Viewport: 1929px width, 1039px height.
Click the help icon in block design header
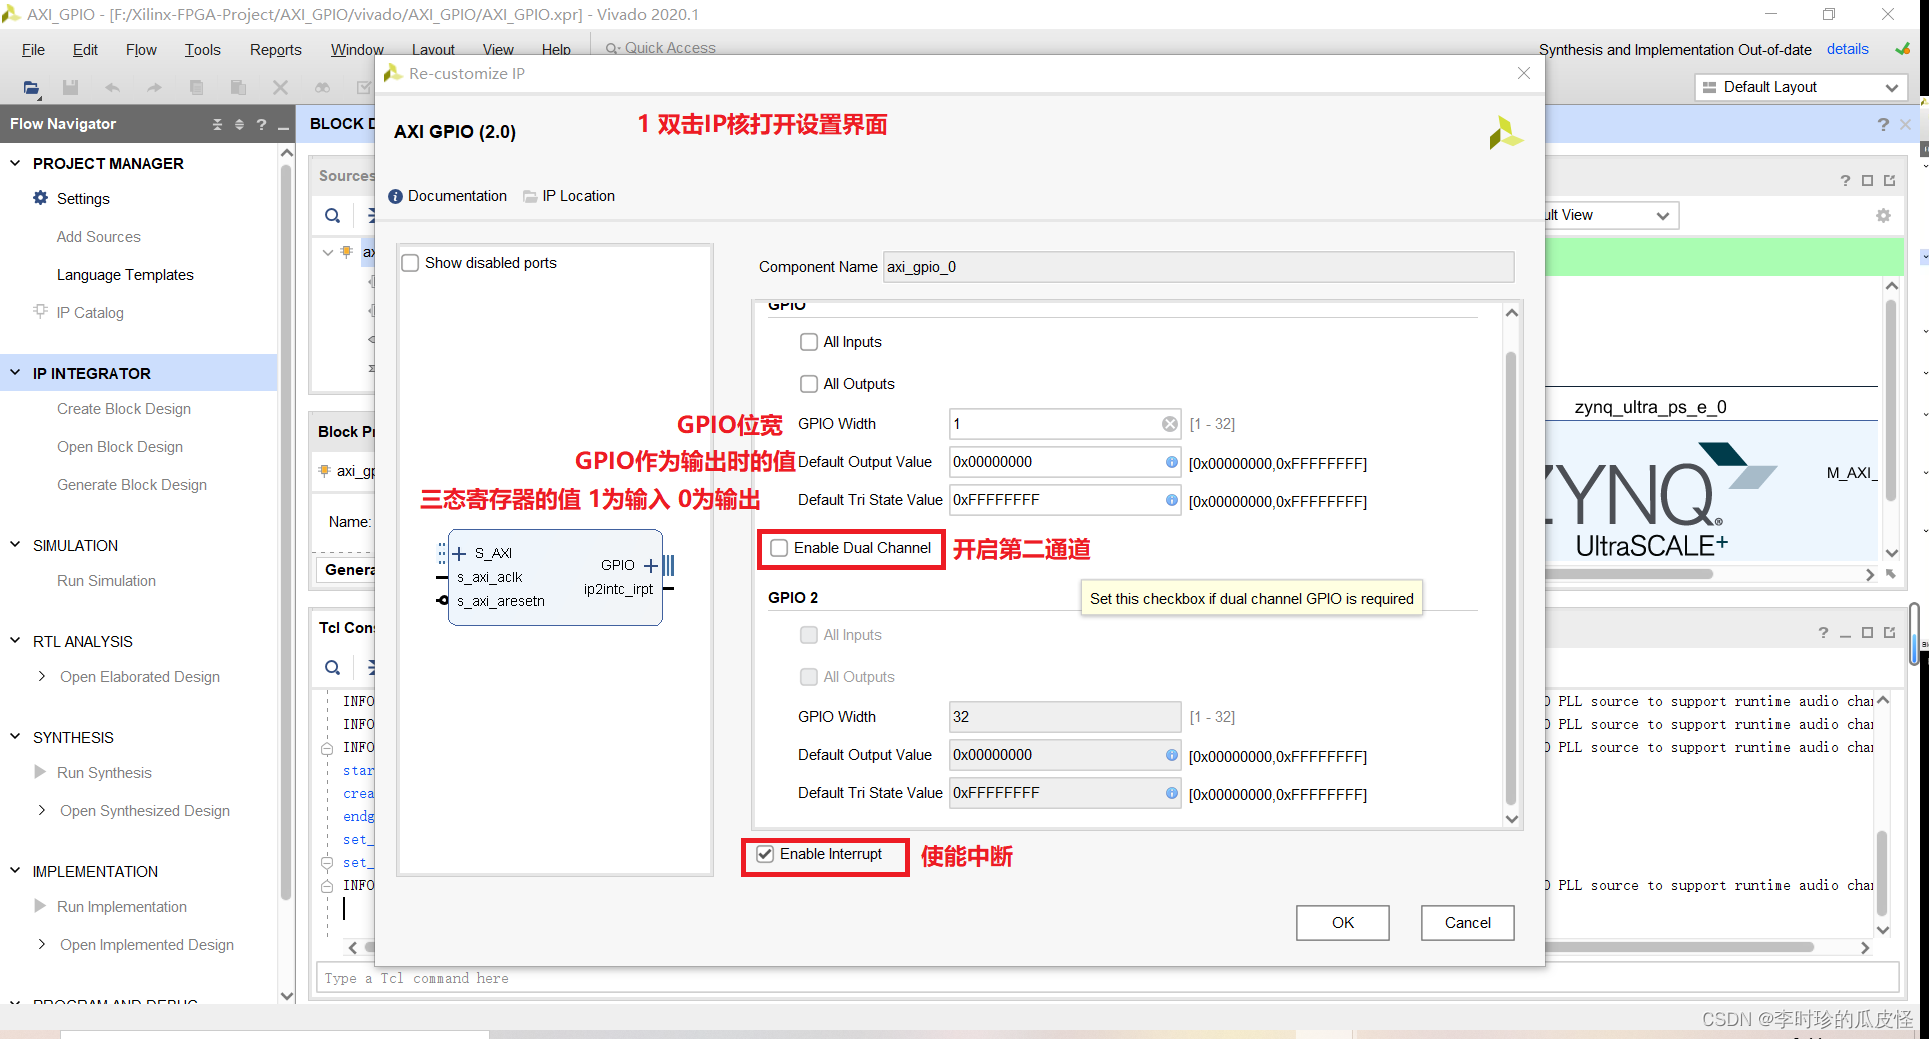[1883, 125]
